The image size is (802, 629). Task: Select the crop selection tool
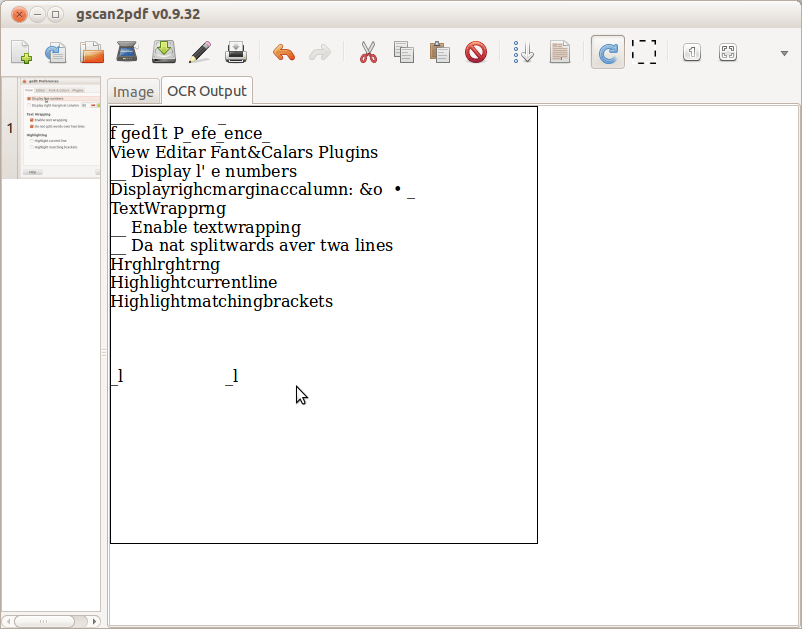pyautogui.click(x=644, y=52)
